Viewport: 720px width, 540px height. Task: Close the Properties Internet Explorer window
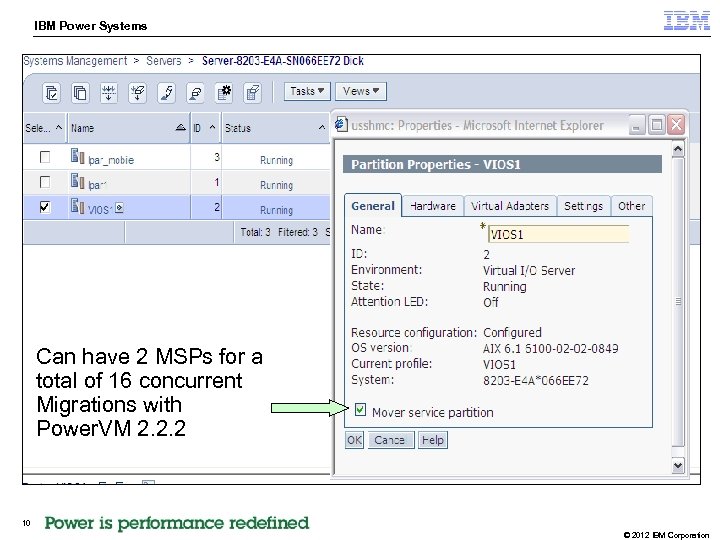676,125
